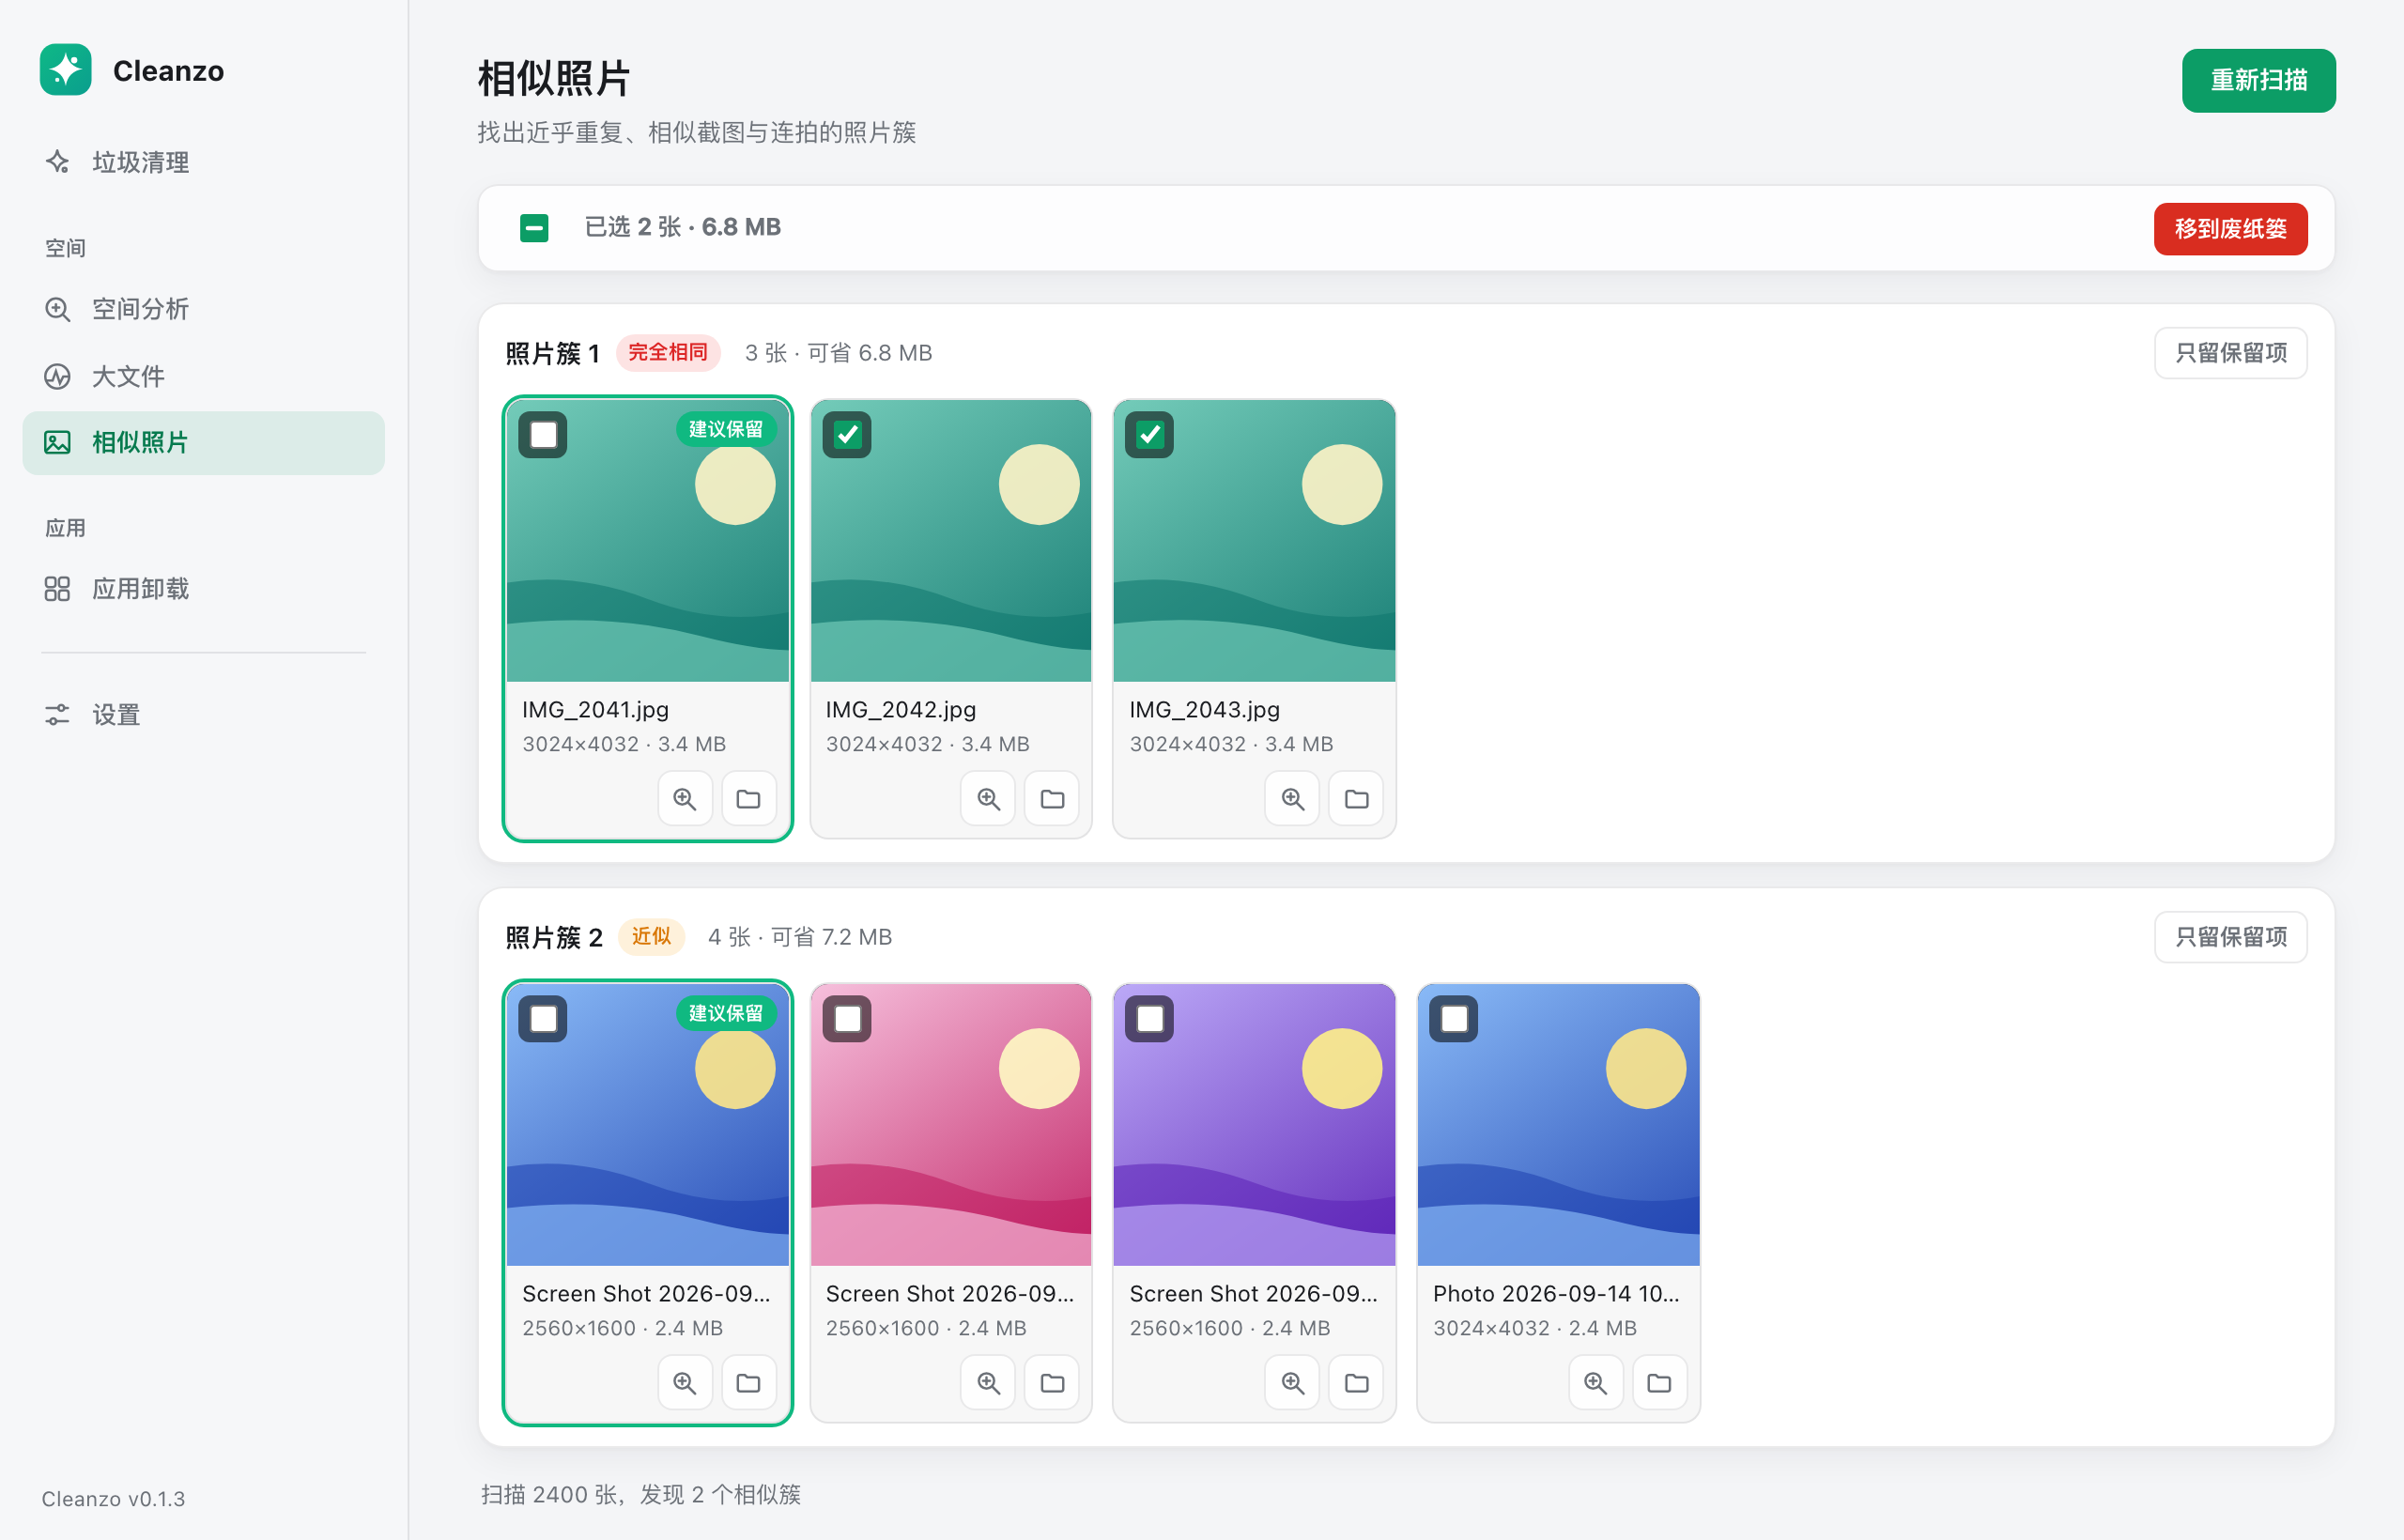Click the Cleanzo logo icon
The image size is (2404, 1540).
pyautogui.click(x=65, y=70)
